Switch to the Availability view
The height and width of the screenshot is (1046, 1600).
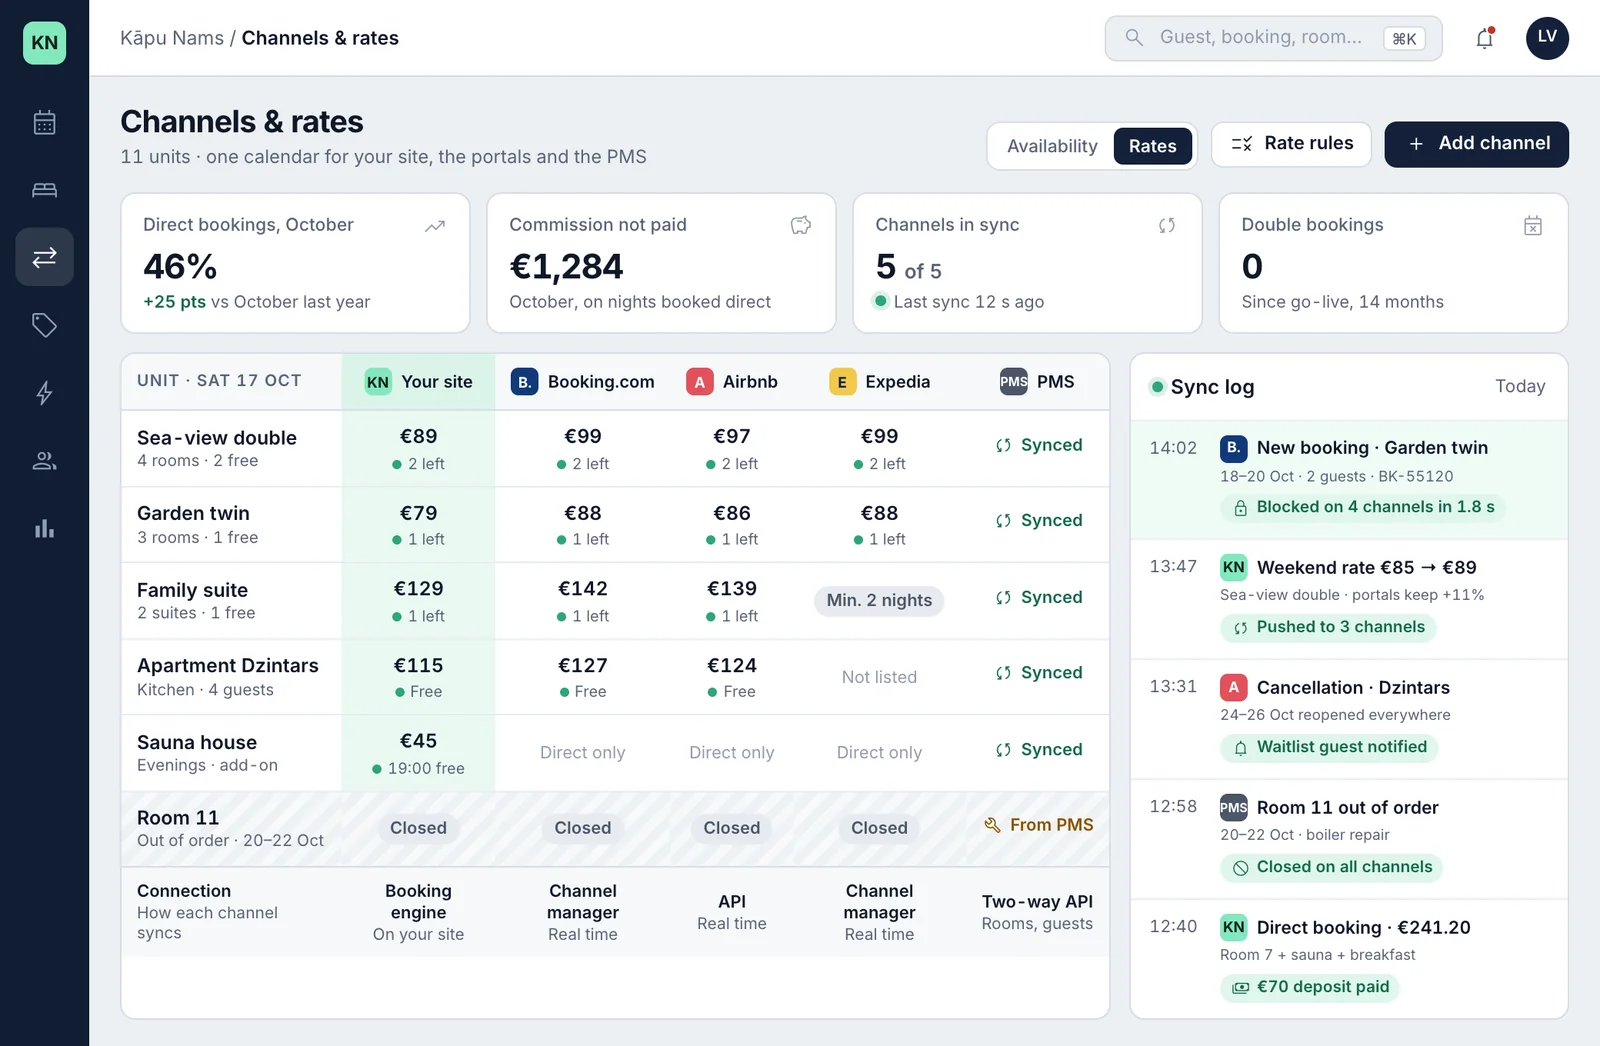(x=1052, y=146)
